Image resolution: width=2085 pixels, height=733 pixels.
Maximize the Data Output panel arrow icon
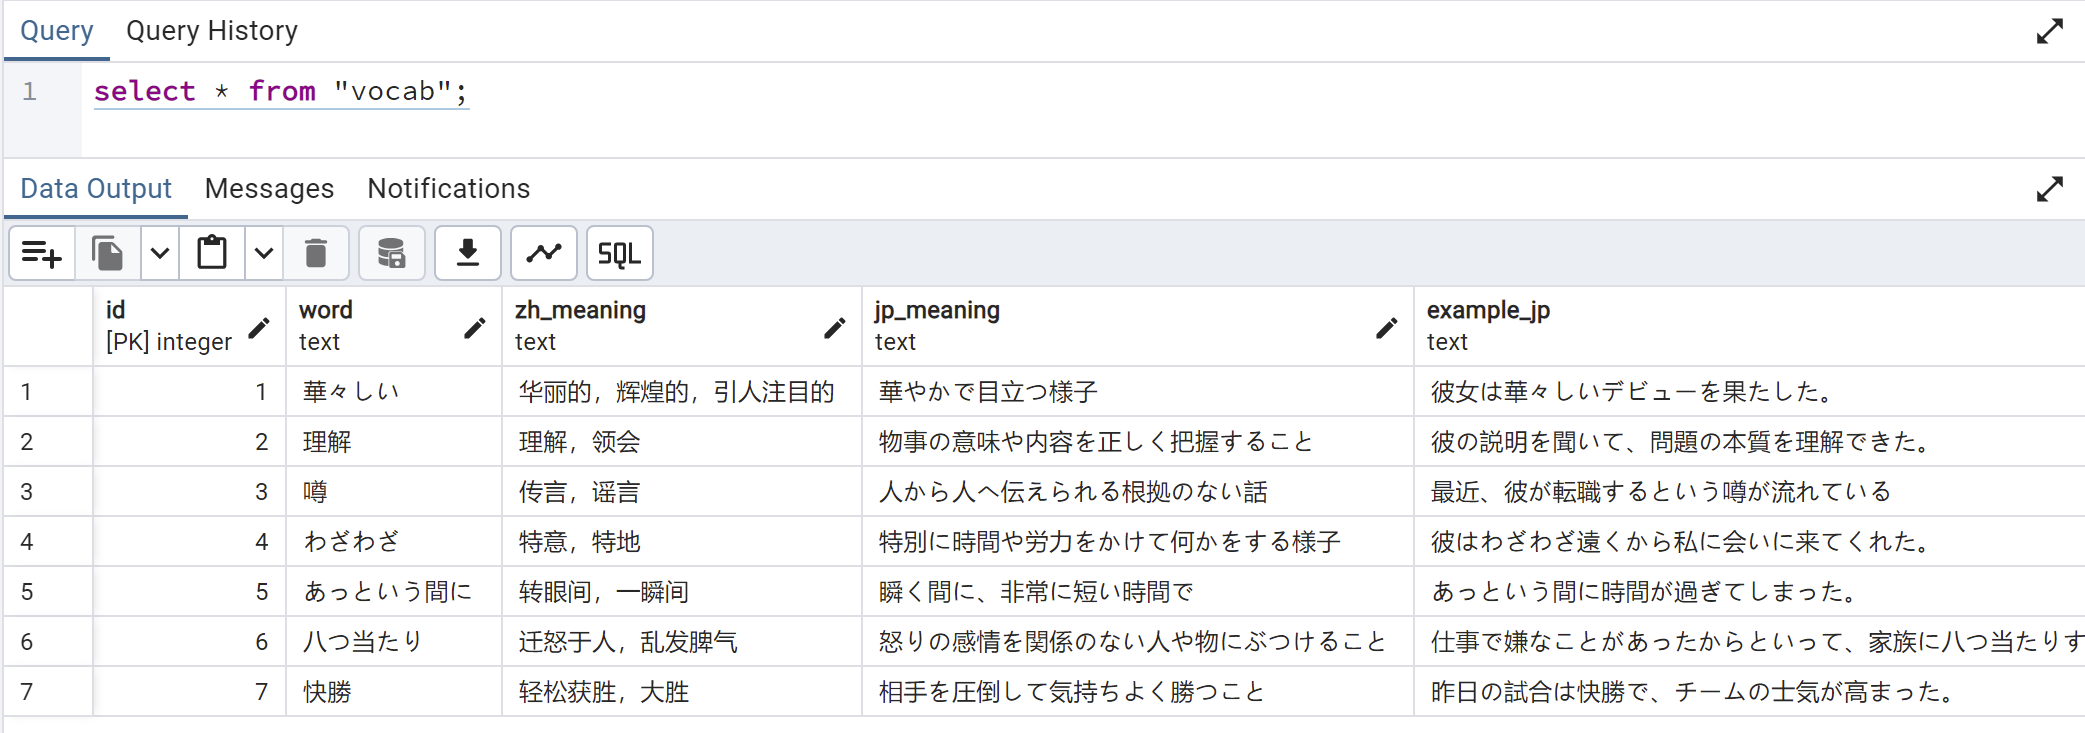point(2049,189)
